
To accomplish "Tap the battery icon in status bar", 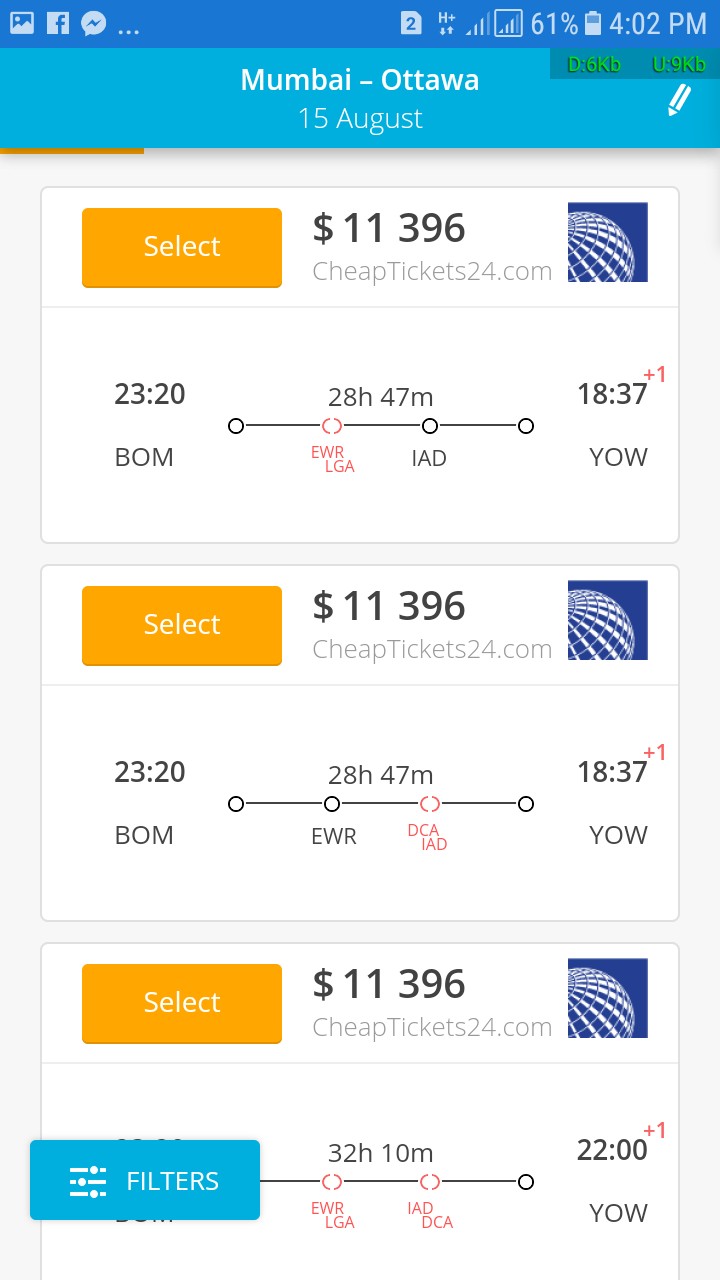I will tap(593, 23).
